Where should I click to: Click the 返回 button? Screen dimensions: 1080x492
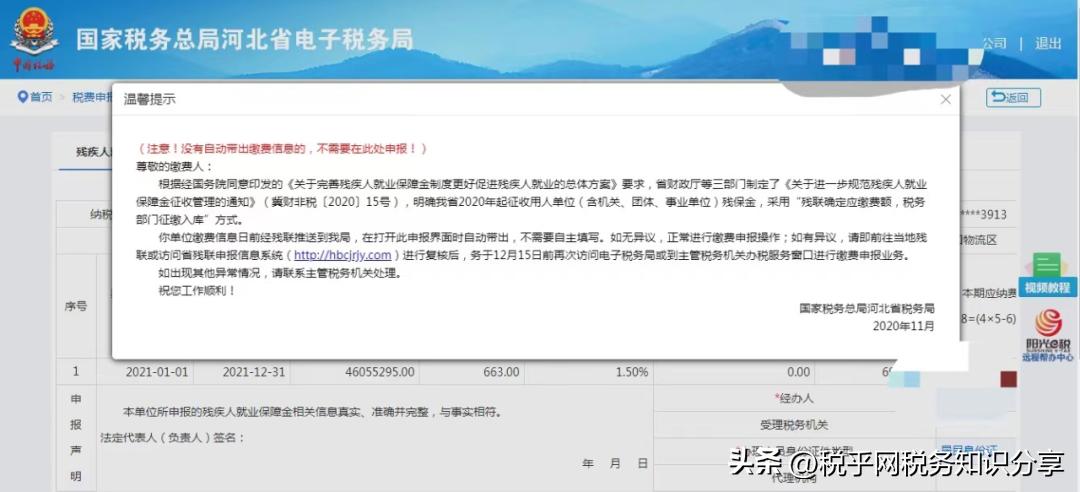tap(1013, 98)
